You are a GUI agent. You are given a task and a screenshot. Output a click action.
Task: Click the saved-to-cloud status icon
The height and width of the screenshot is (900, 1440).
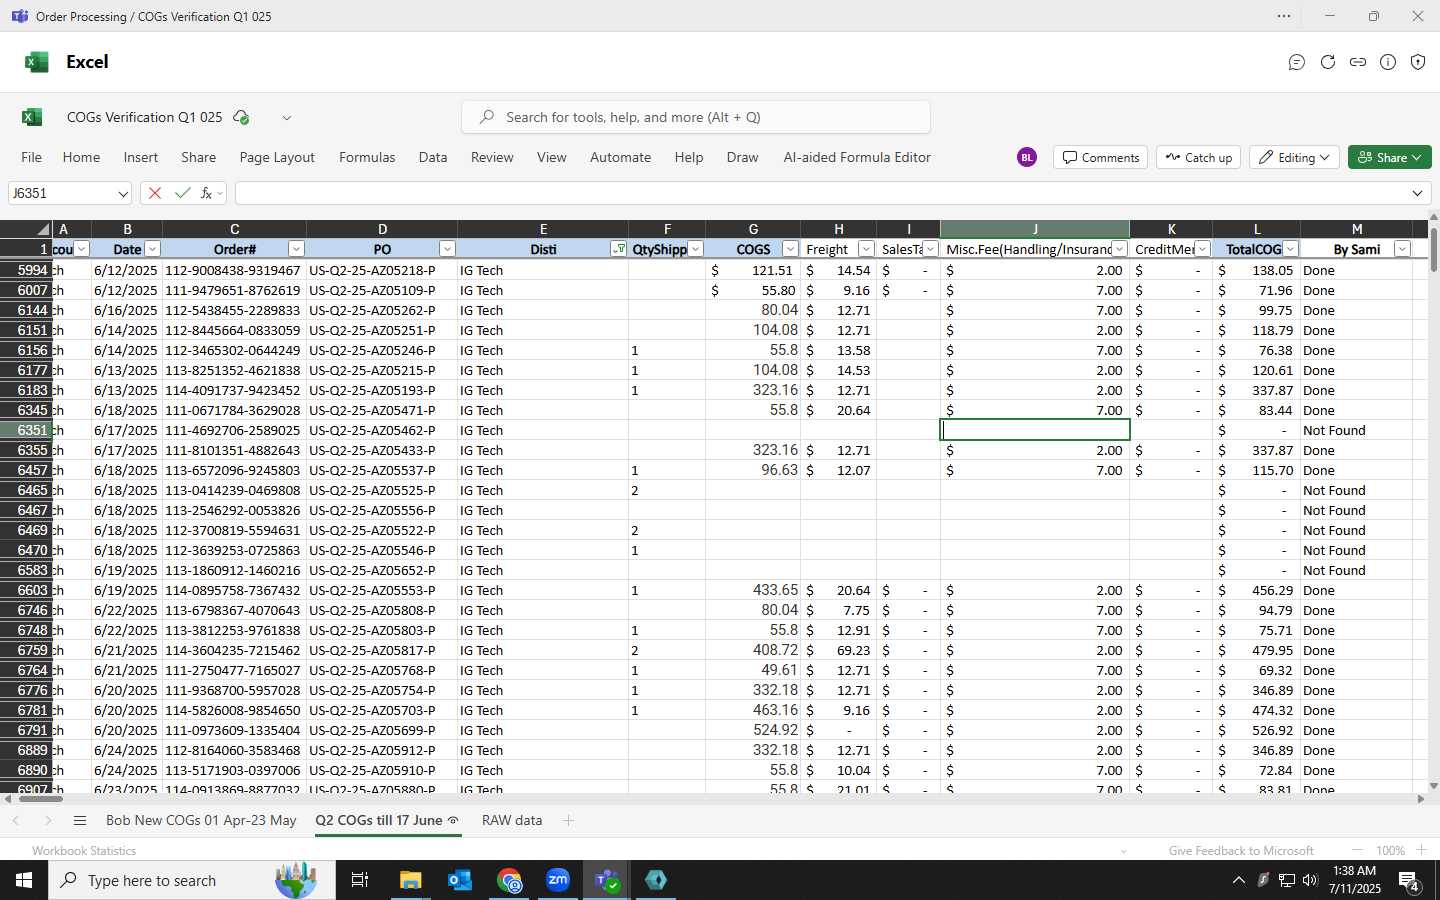click(241, 117)
